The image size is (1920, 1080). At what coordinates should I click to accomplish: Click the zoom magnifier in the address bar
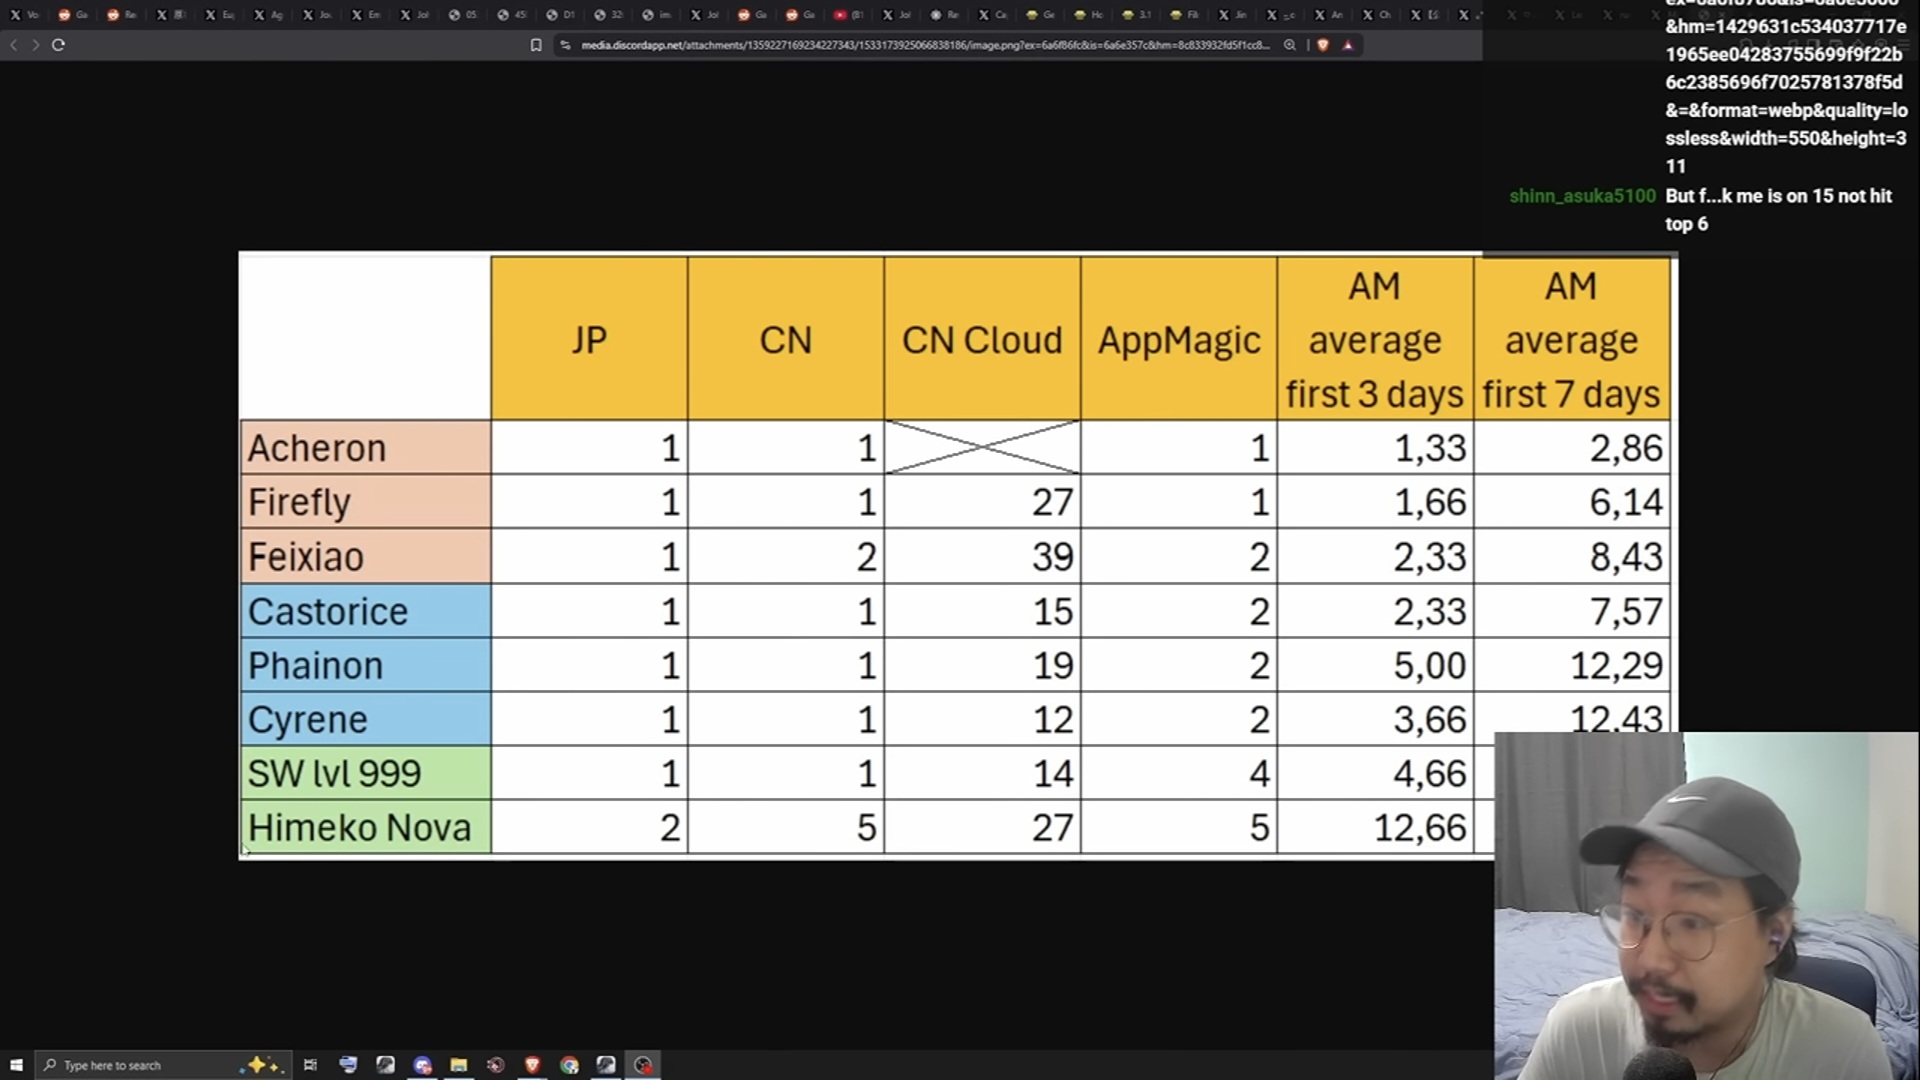tap(1290, 45)
